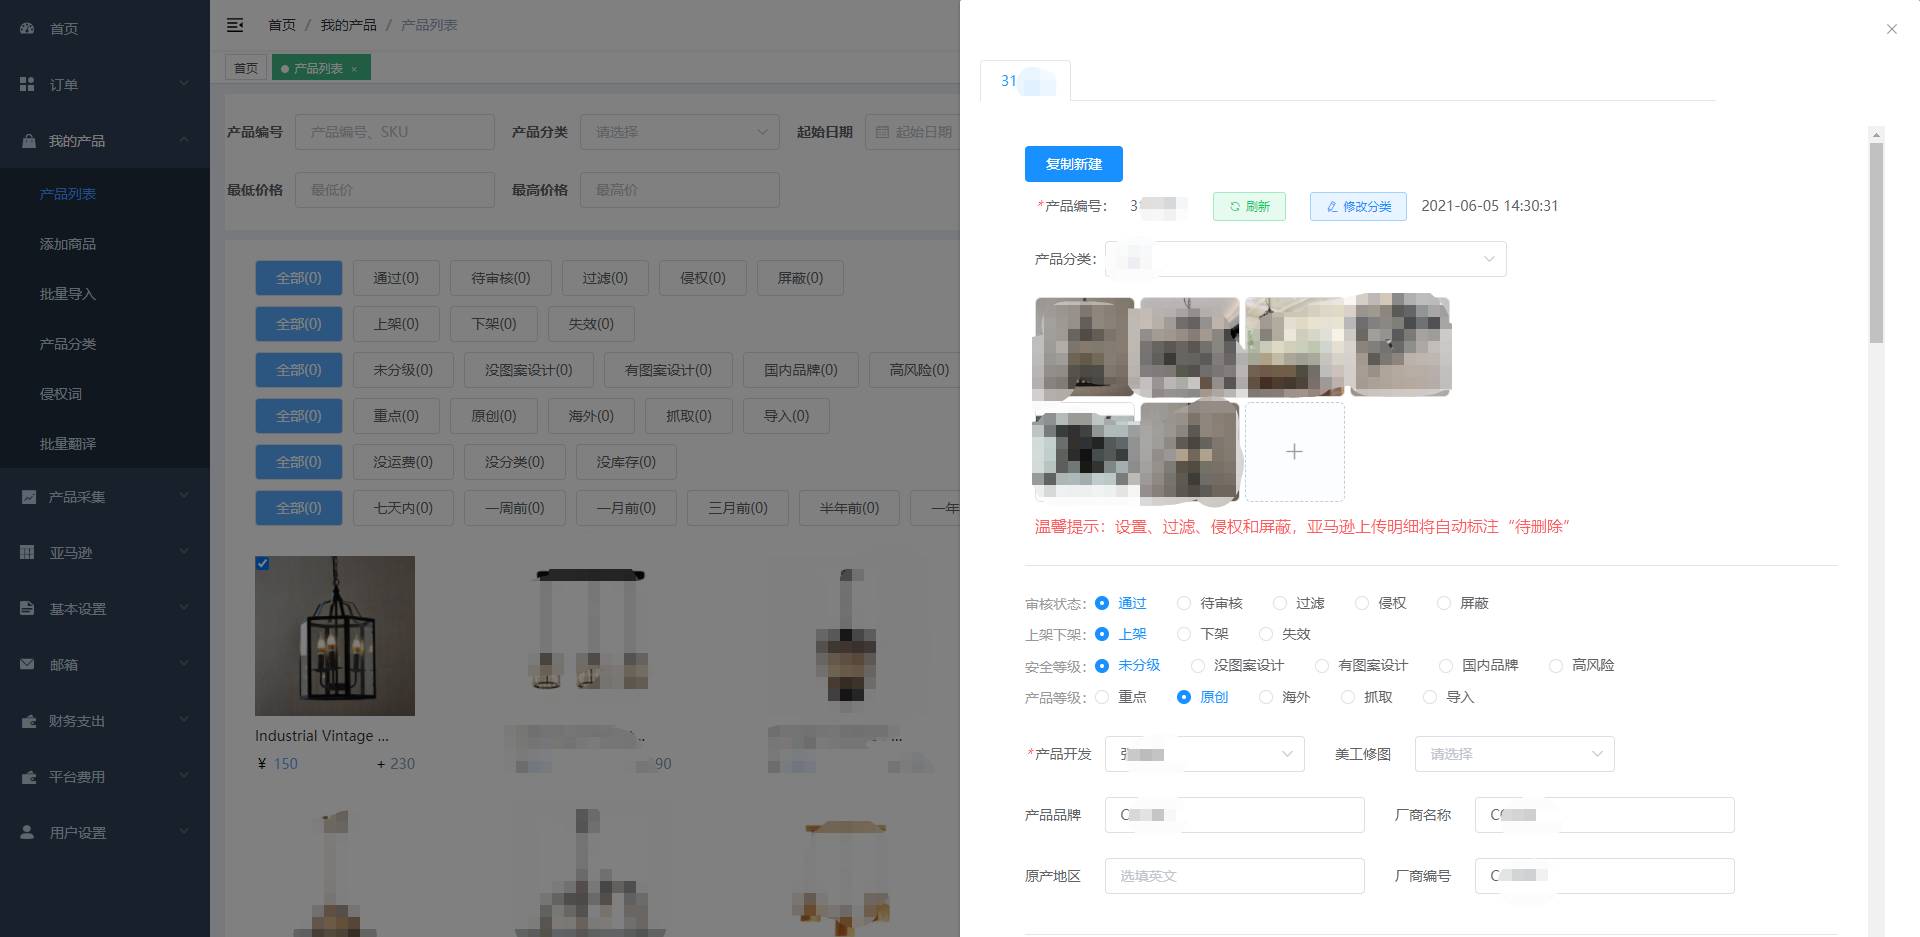The width and height of the screenshot is (1920, 937).
Task: Select the 下架 listing radio option
Action: click(1184, 634)
